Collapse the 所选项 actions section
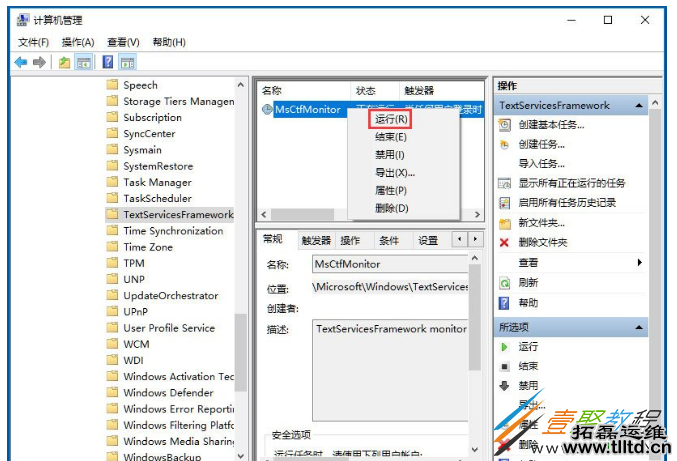Screen dimensions: 677x461 [639, 327]
